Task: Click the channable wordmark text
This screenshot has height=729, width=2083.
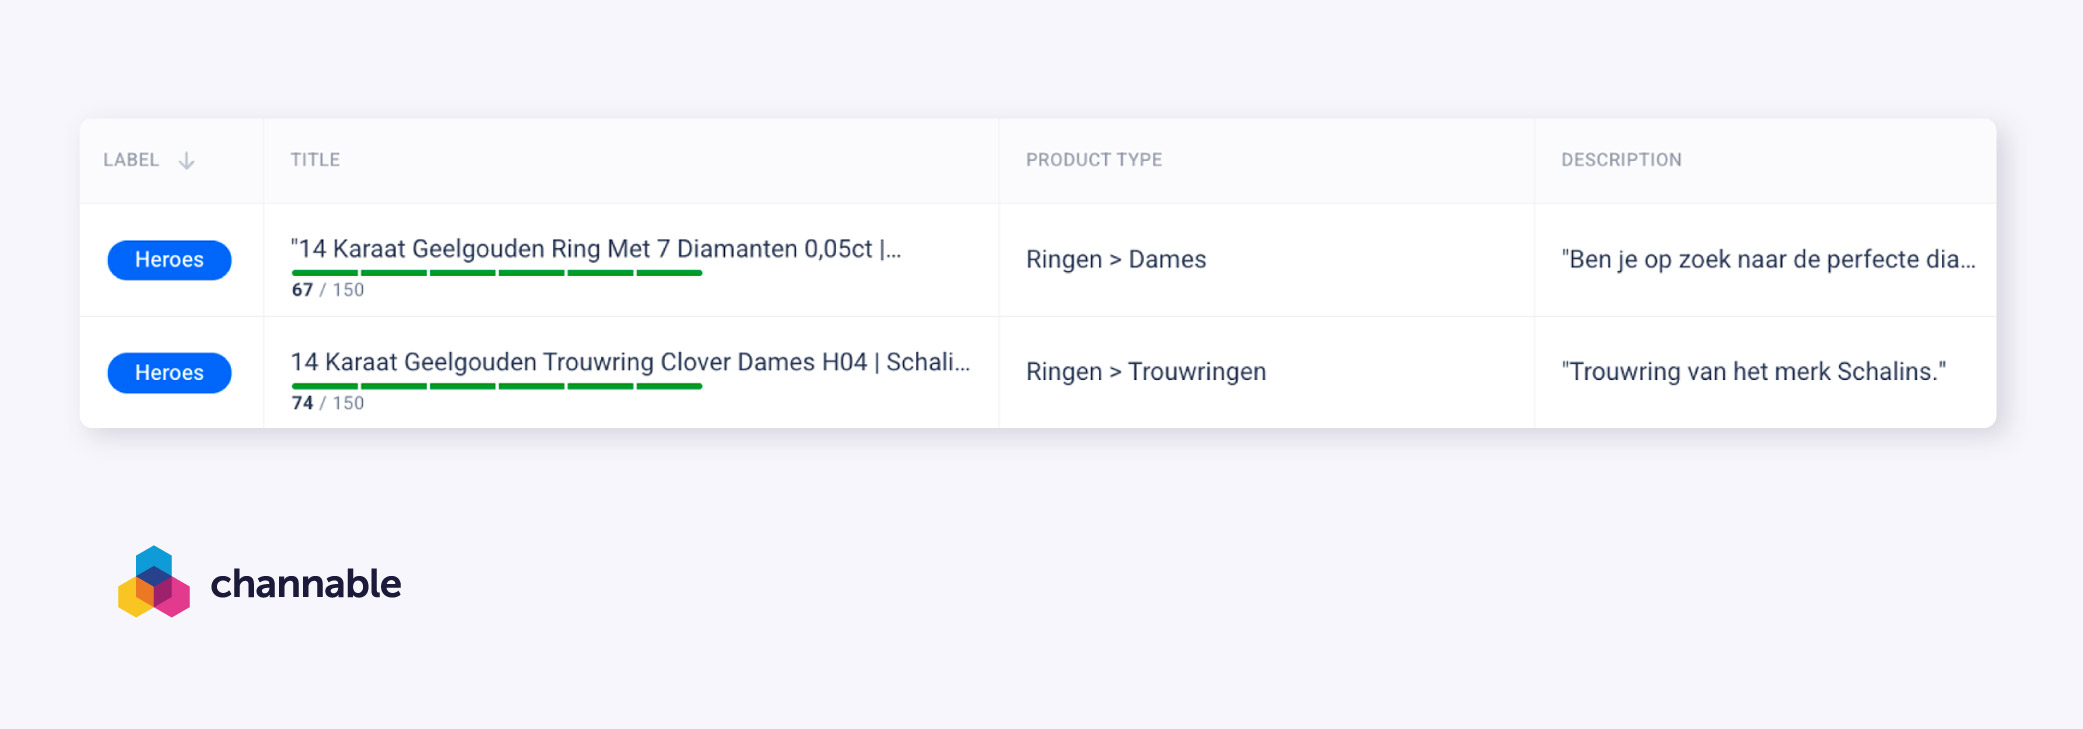Action: 305,584
